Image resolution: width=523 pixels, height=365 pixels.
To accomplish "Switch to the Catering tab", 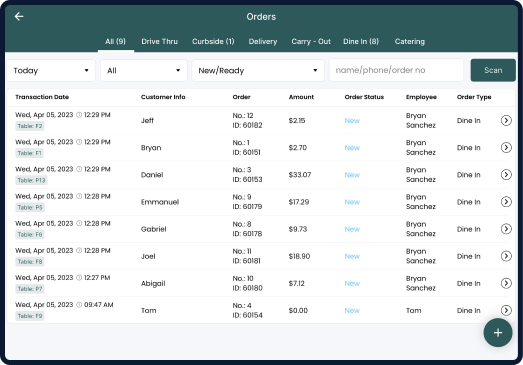I will [410, 41].
